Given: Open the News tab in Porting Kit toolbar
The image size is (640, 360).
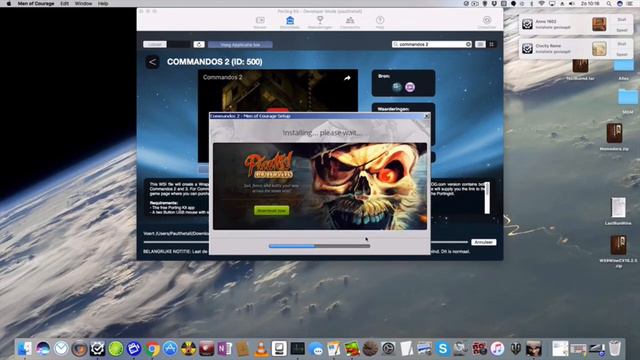Looking at the screenshot, I should point(260,22).
